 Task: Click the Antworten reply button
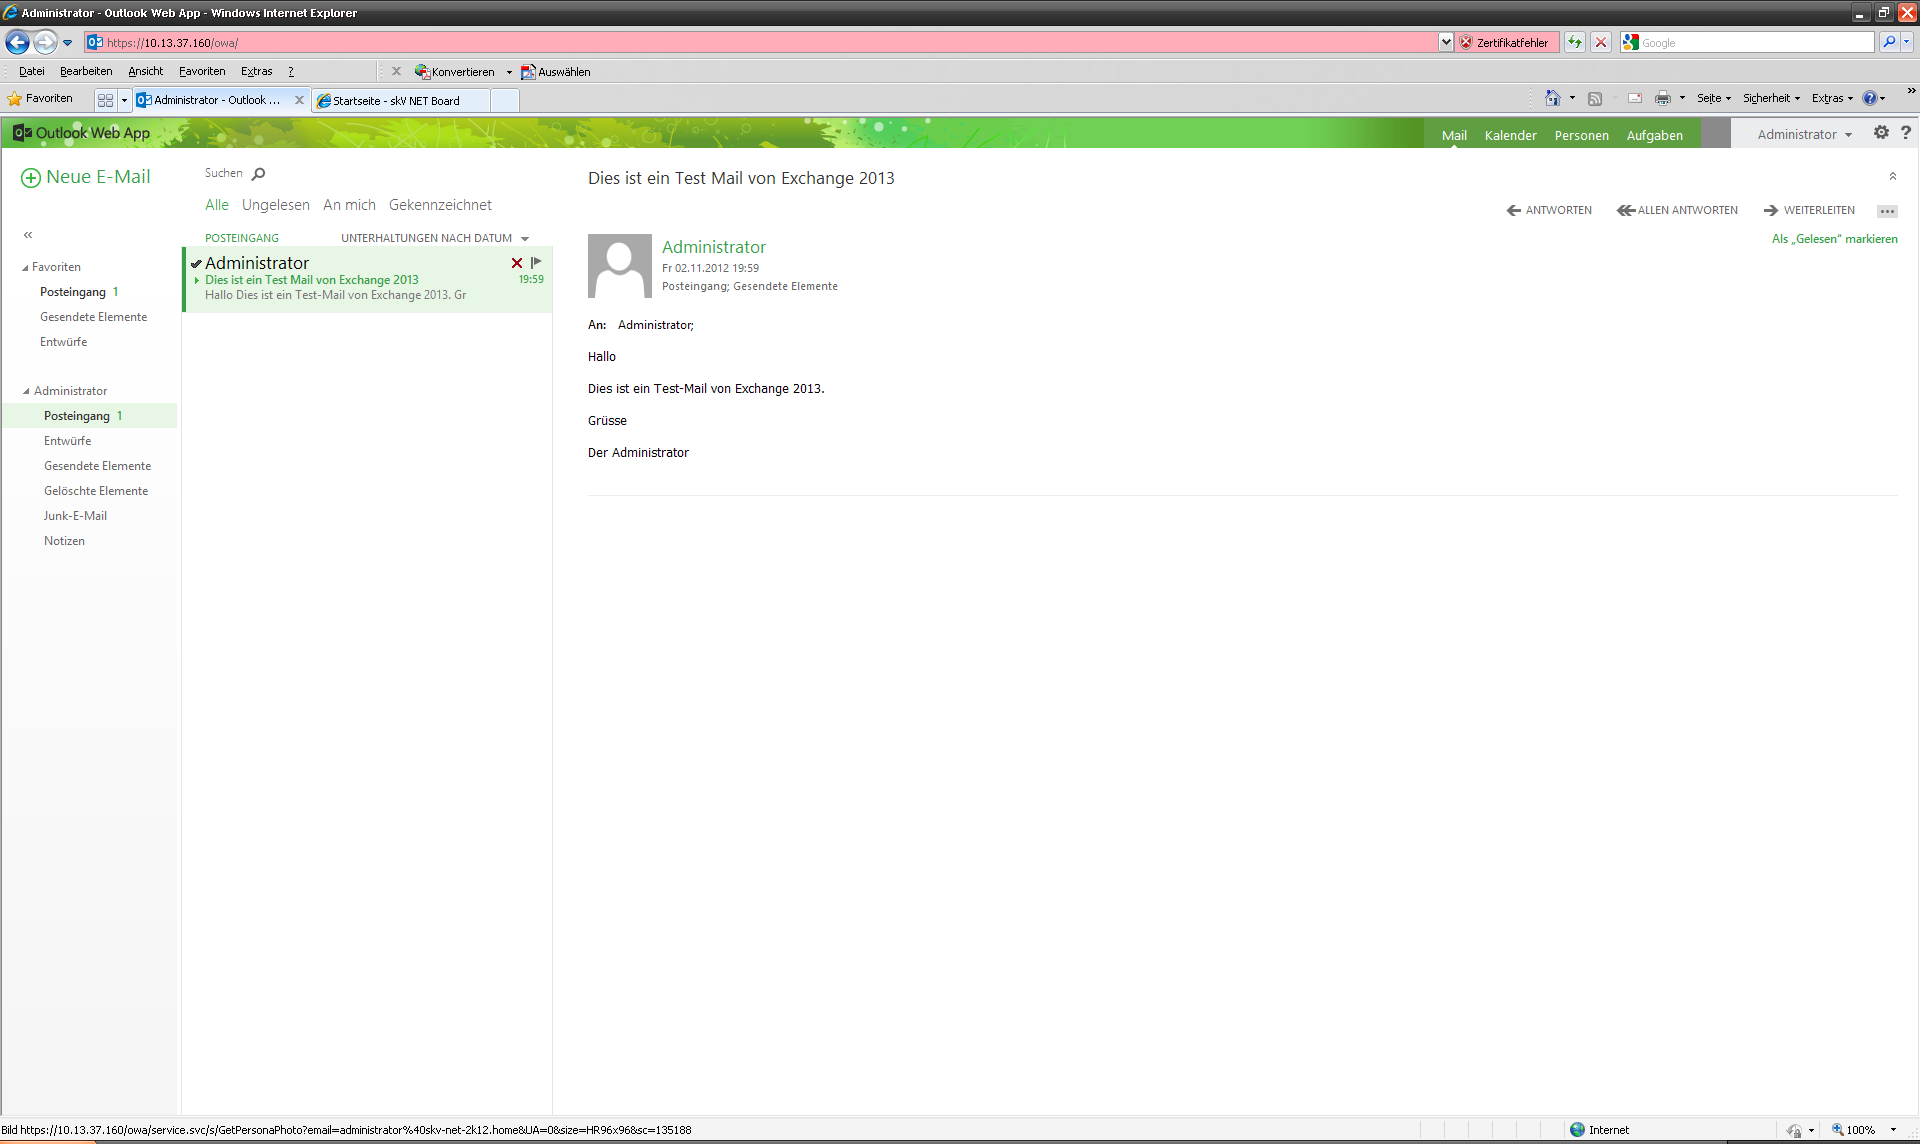click(x=1549, y=210)
